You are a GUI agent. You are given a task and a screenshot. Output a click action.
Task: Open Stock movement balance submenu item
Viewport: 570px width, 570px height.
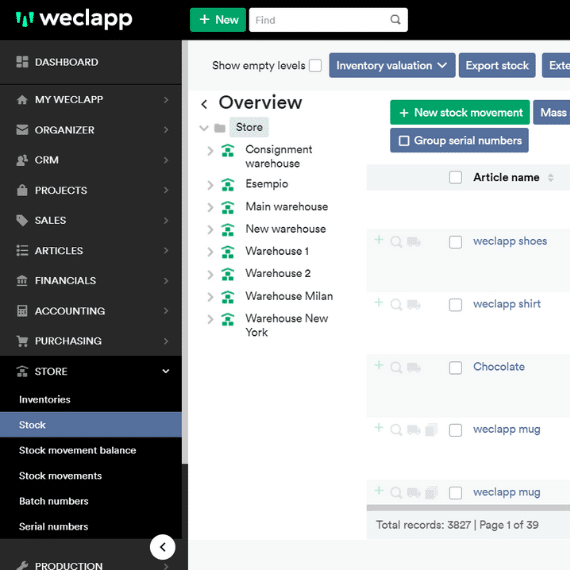click(91, 450)
